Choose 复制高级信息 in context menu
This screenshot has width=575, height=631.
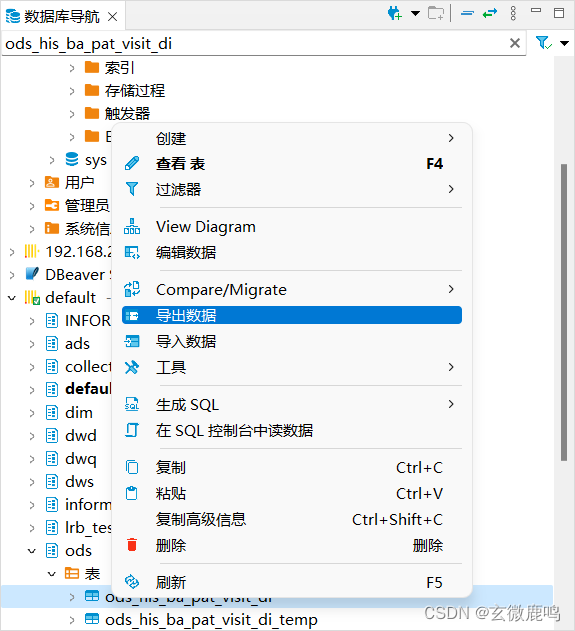pyautogui.click(x=292, y=520)
